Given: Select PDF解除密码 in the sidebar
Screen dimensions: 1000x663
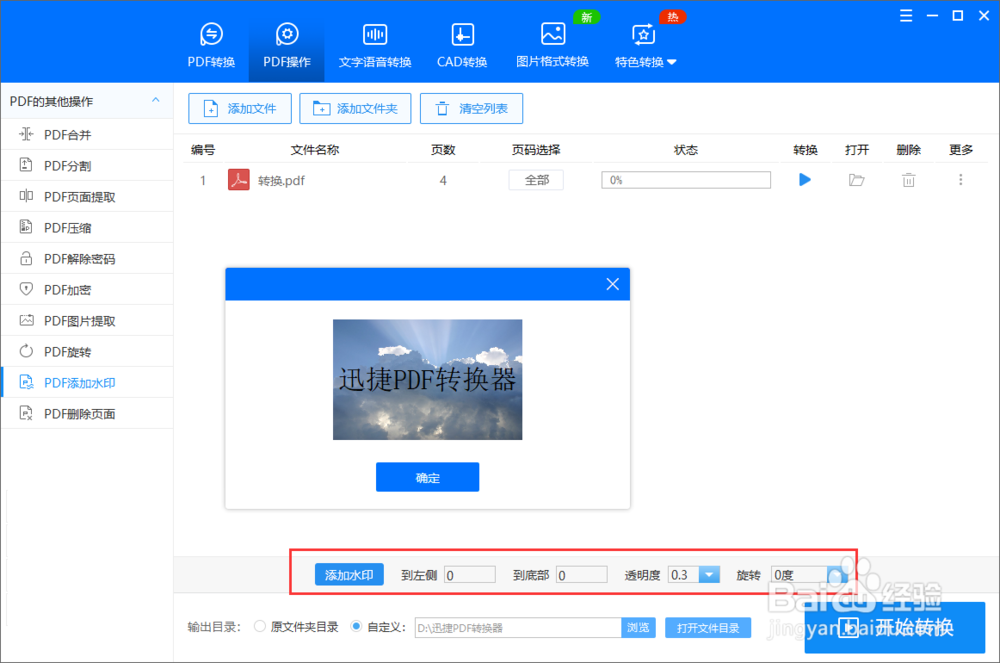Looking at the screenshot, I should pyautogui.click(x=87, y=259).
